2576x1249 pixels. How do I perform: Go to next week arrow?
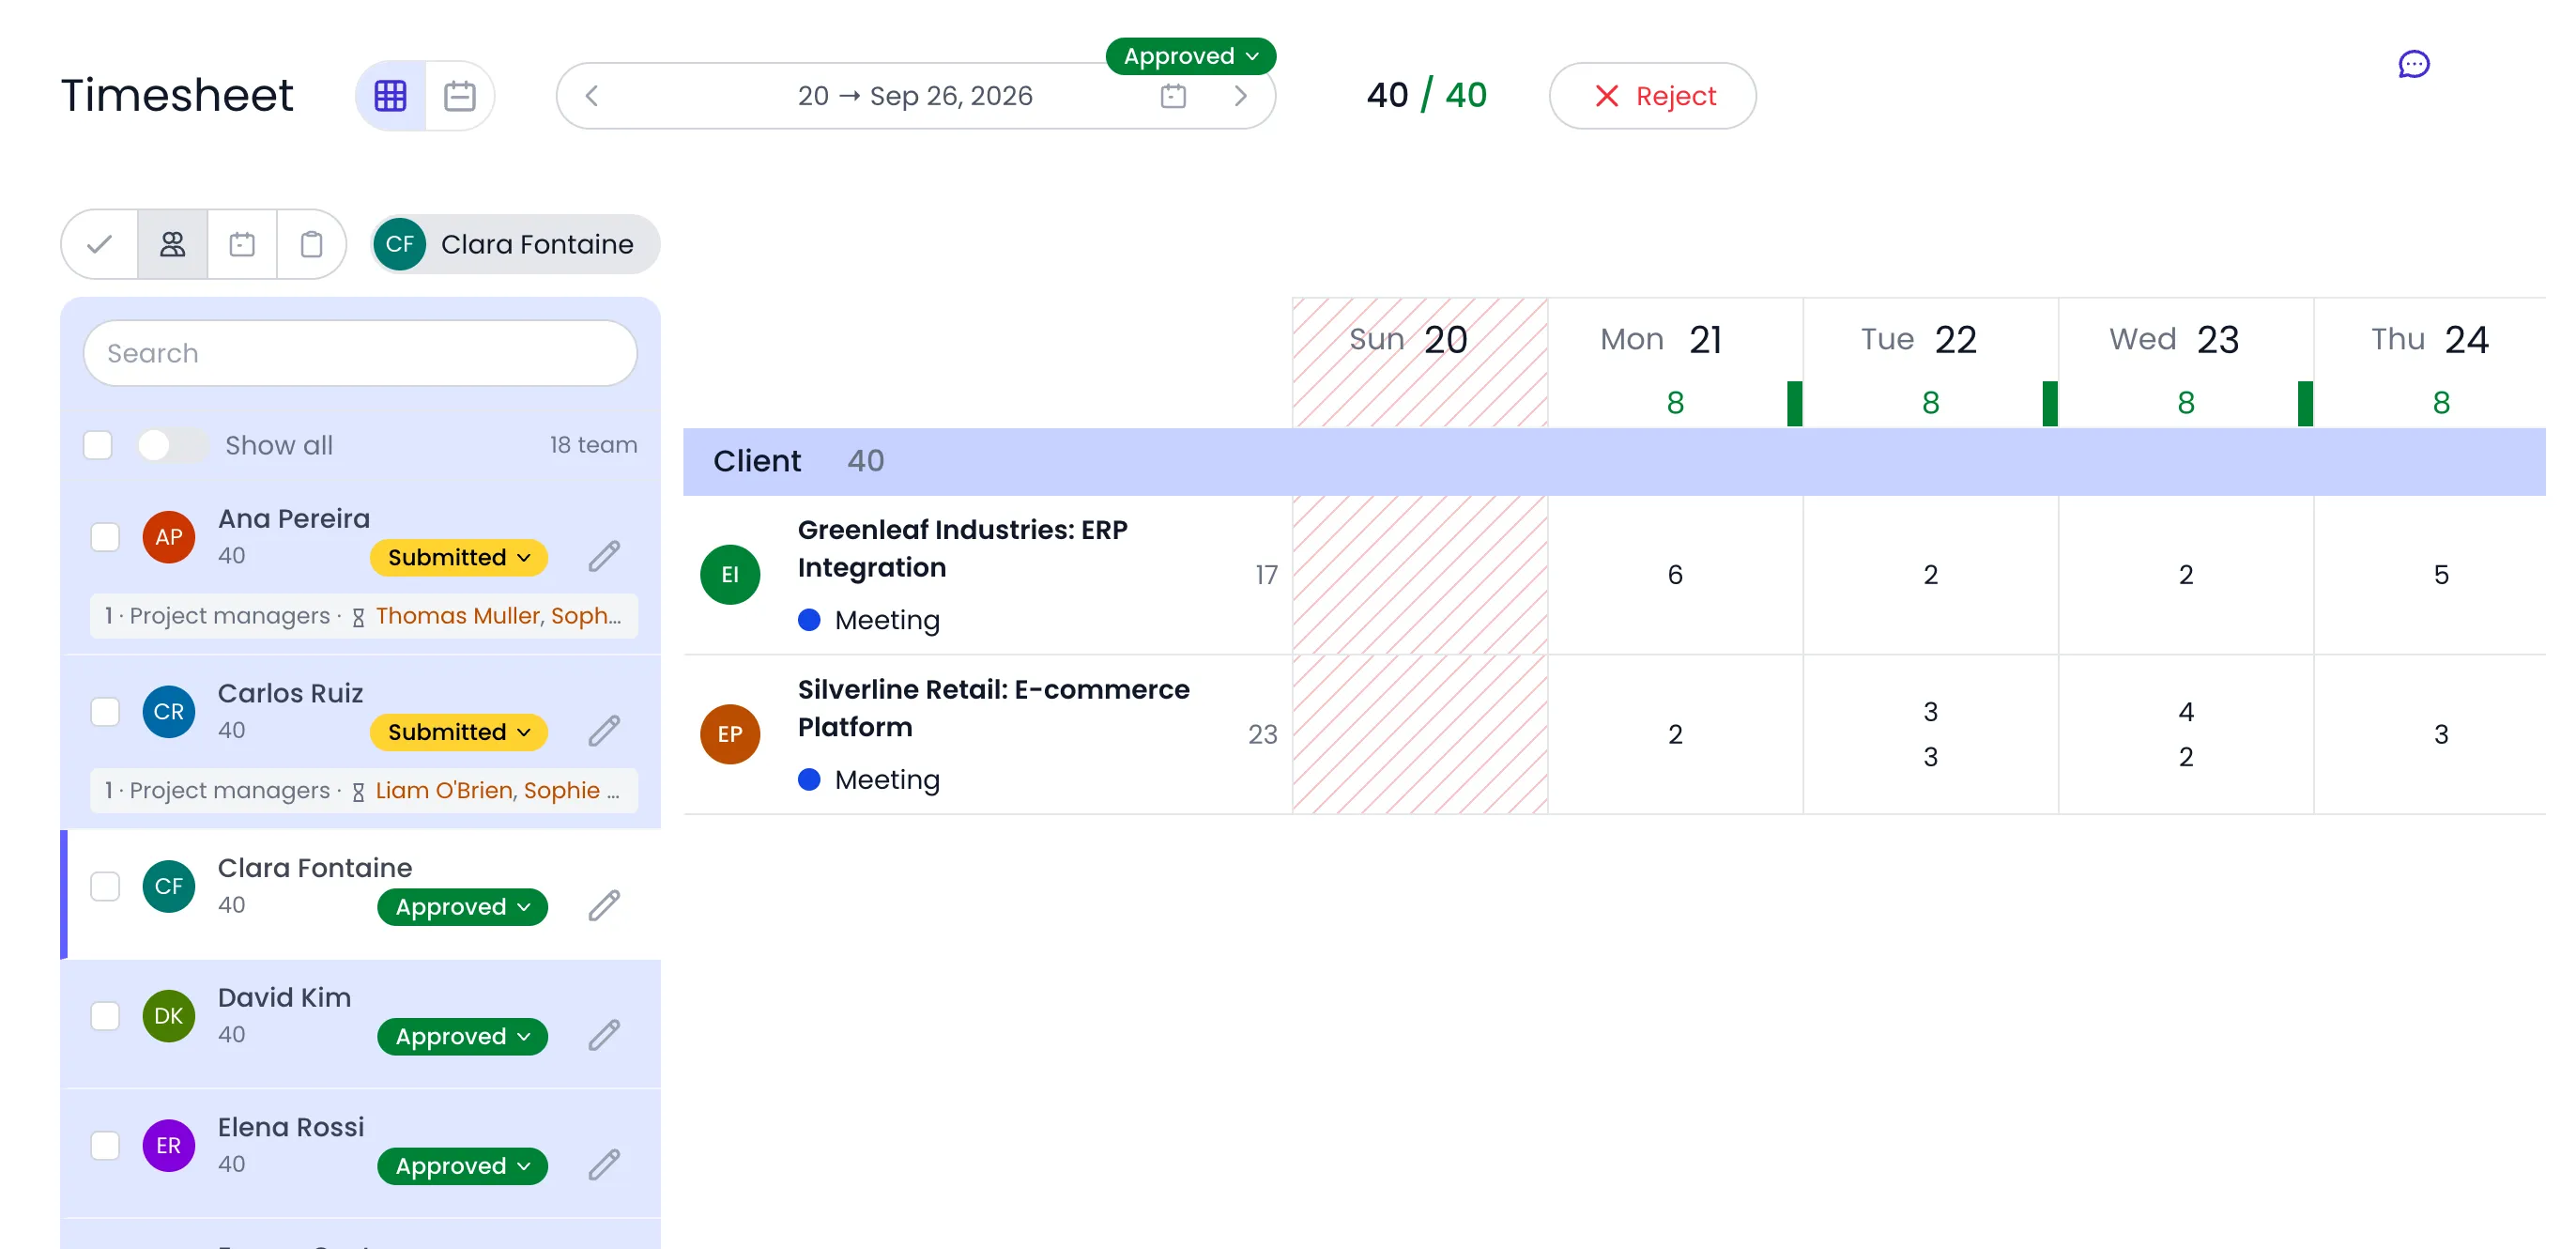[x=1240, y=96]
